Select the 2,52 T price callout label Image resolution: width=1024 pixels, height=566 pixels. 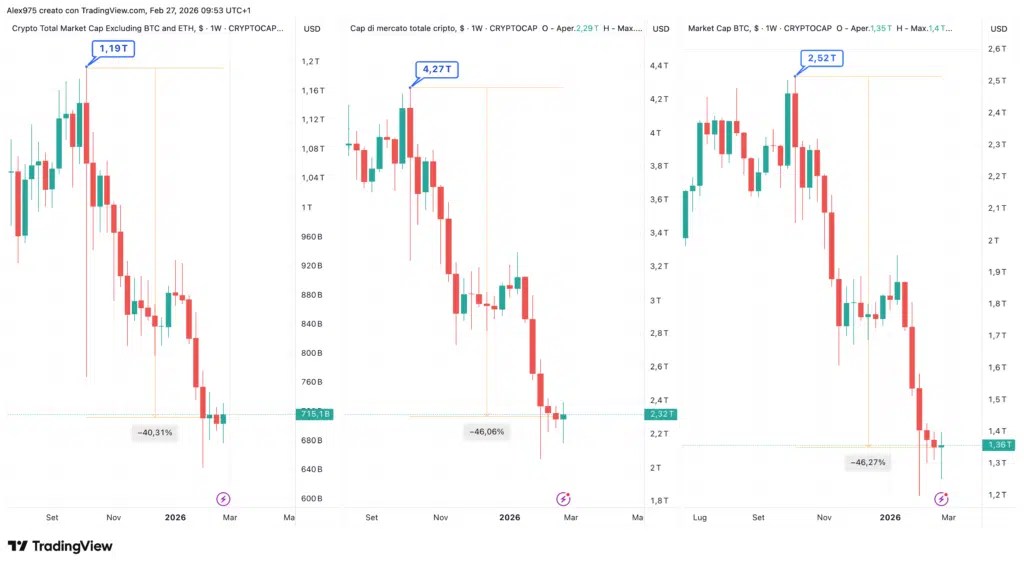tap(822, 58)
